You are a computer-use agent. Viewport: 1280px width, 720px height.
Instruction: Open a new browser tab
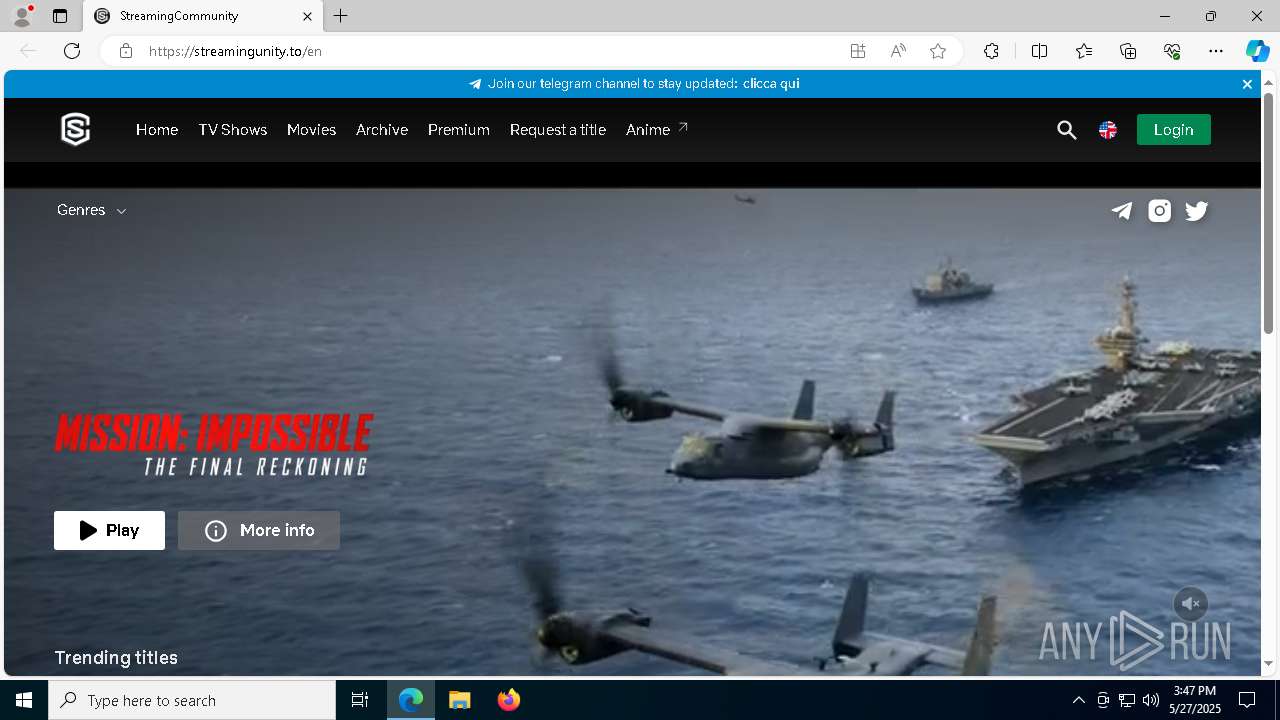click(x=341, y=16)
